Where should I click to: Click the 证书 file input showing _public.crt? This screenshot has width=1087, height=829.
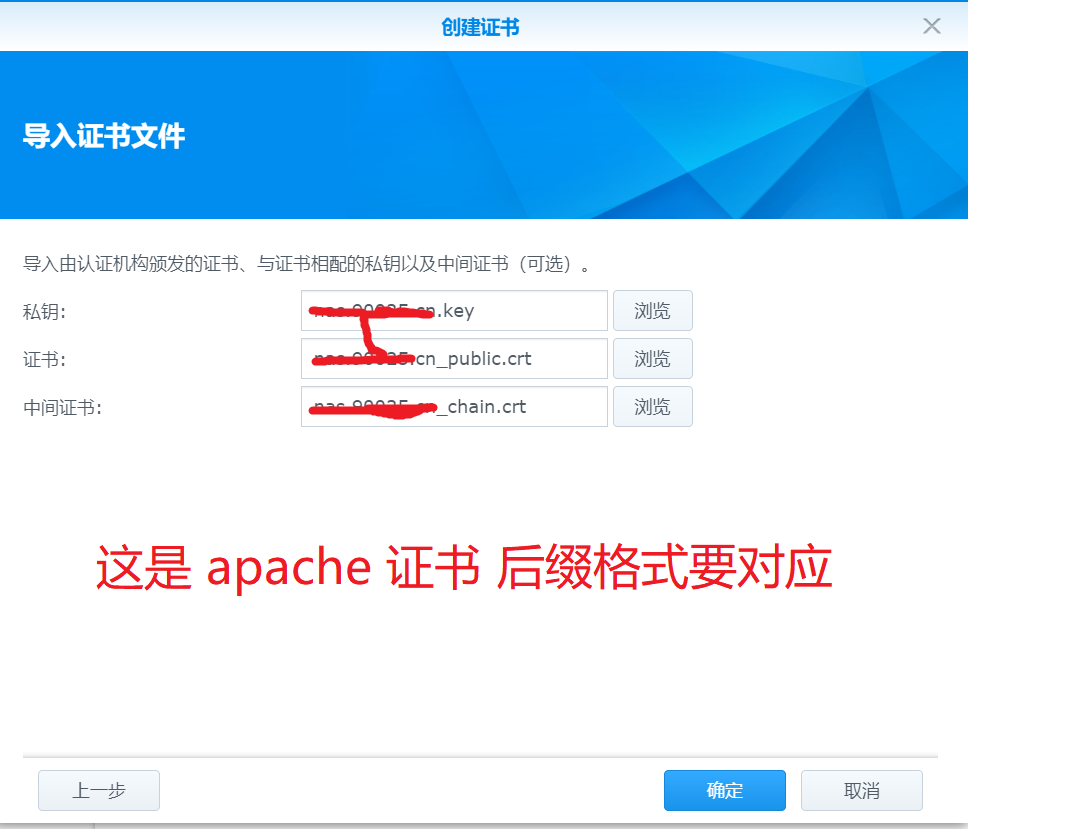tap(454, 358)
